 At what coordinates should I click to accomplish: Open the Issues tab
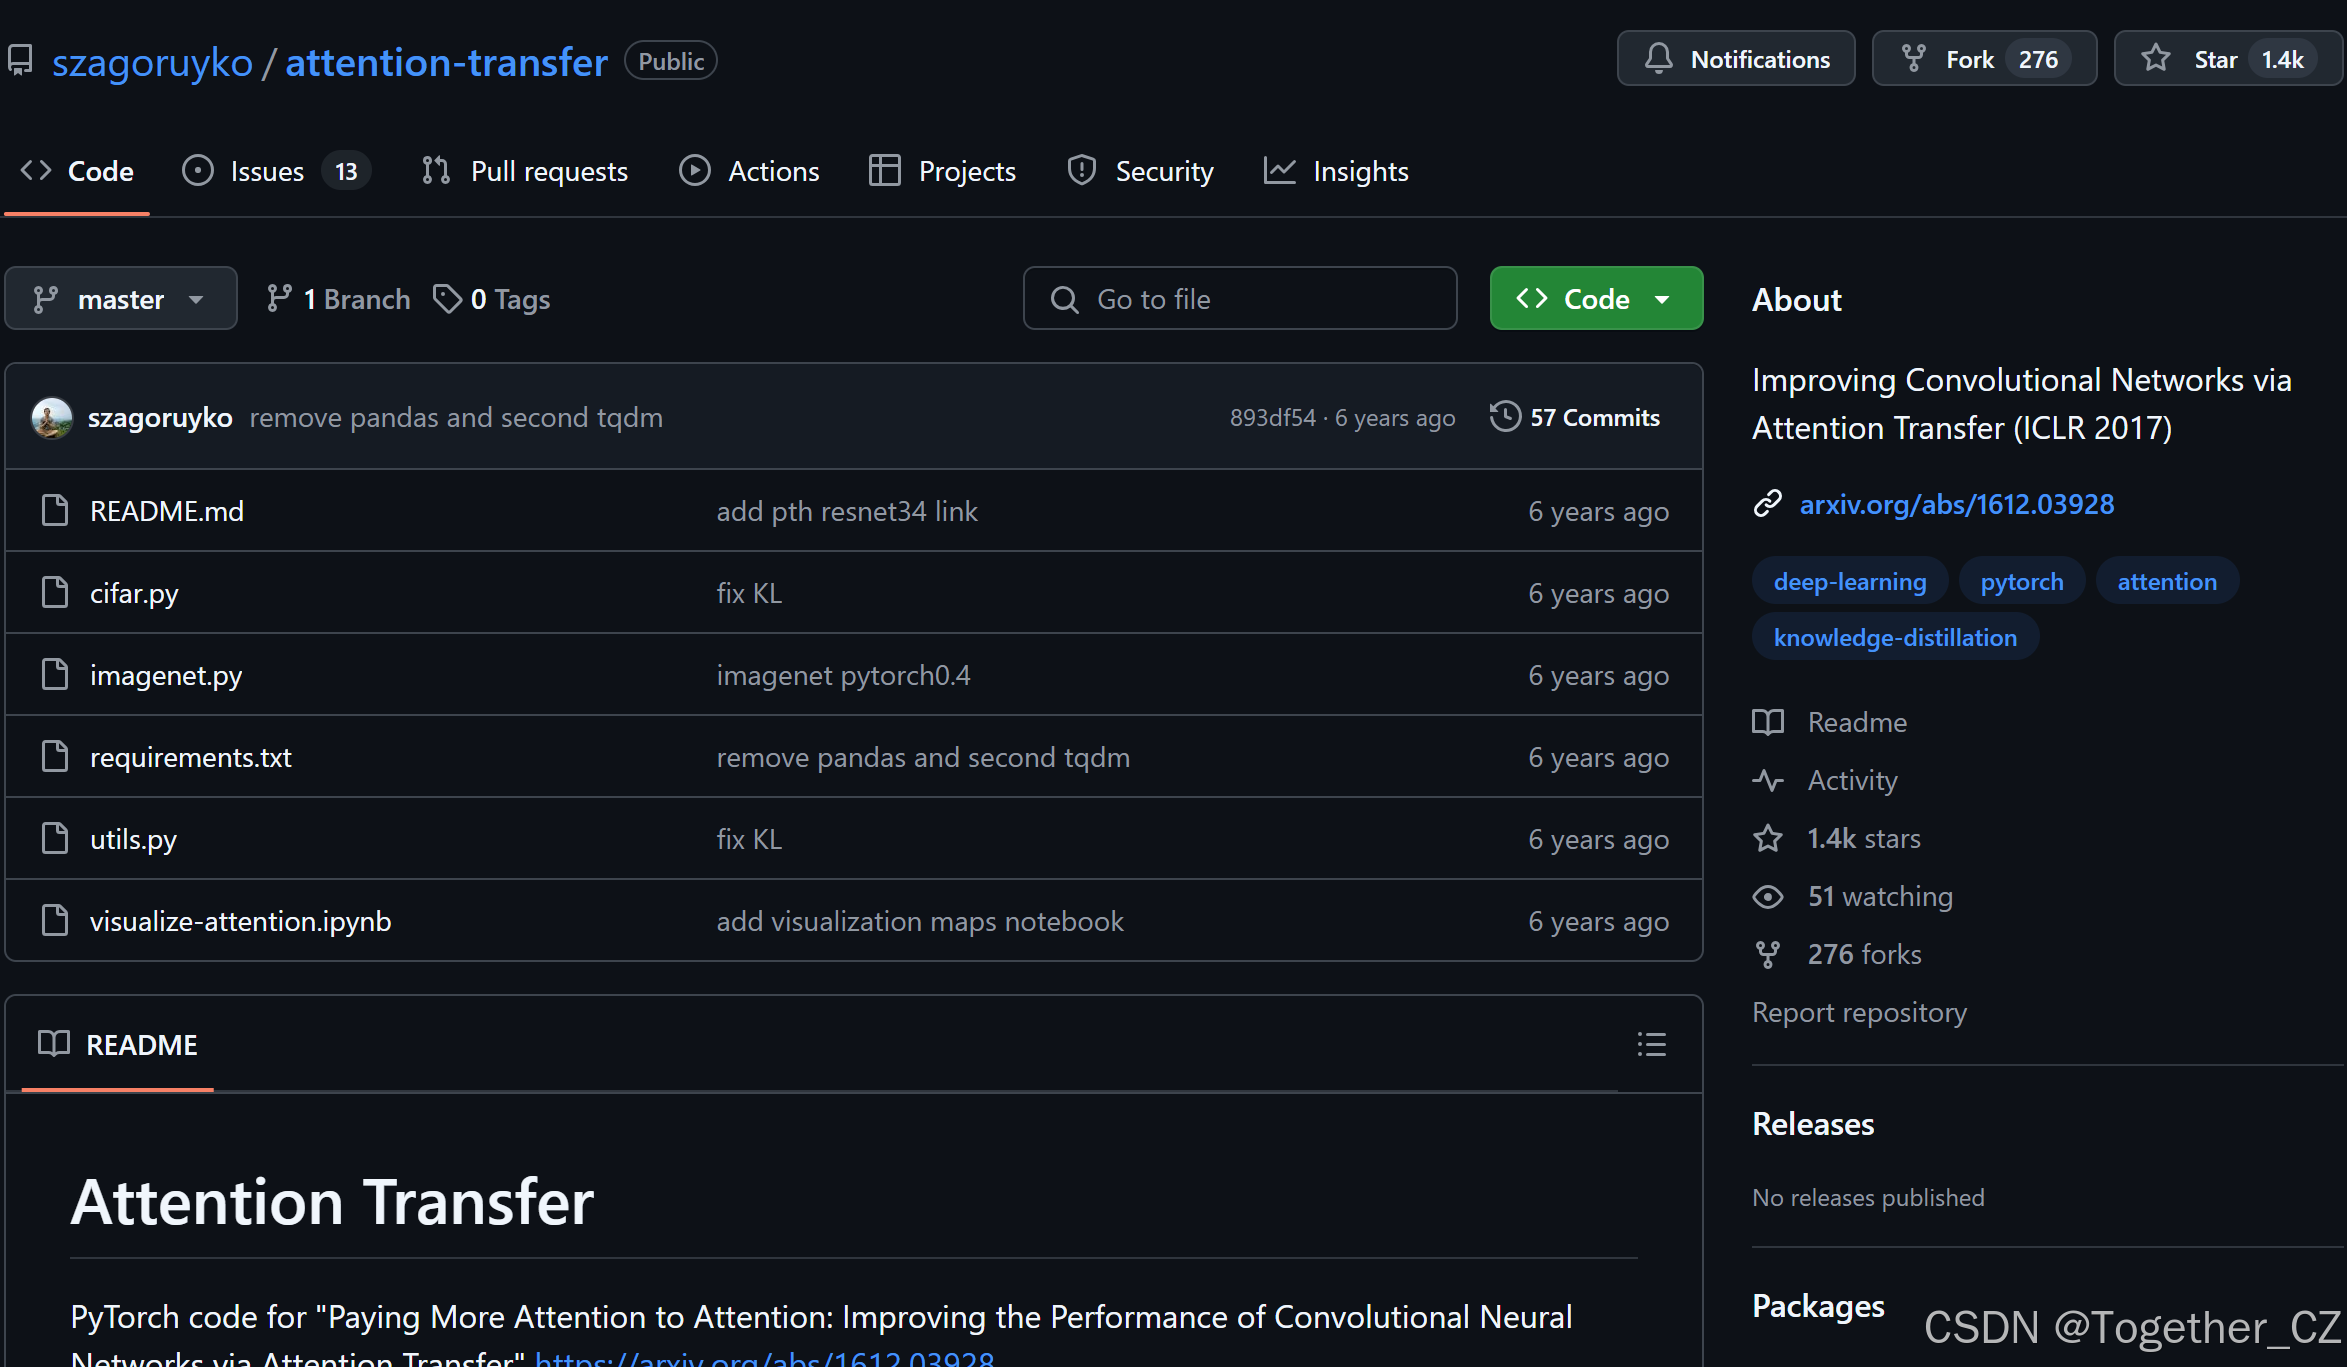[276, 171]
